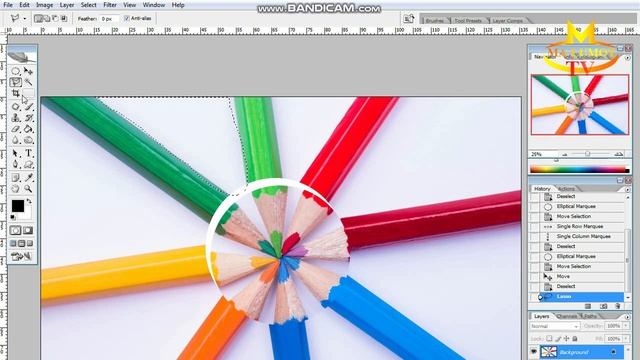Reset to default foreground and background colors

coord(13,217)
